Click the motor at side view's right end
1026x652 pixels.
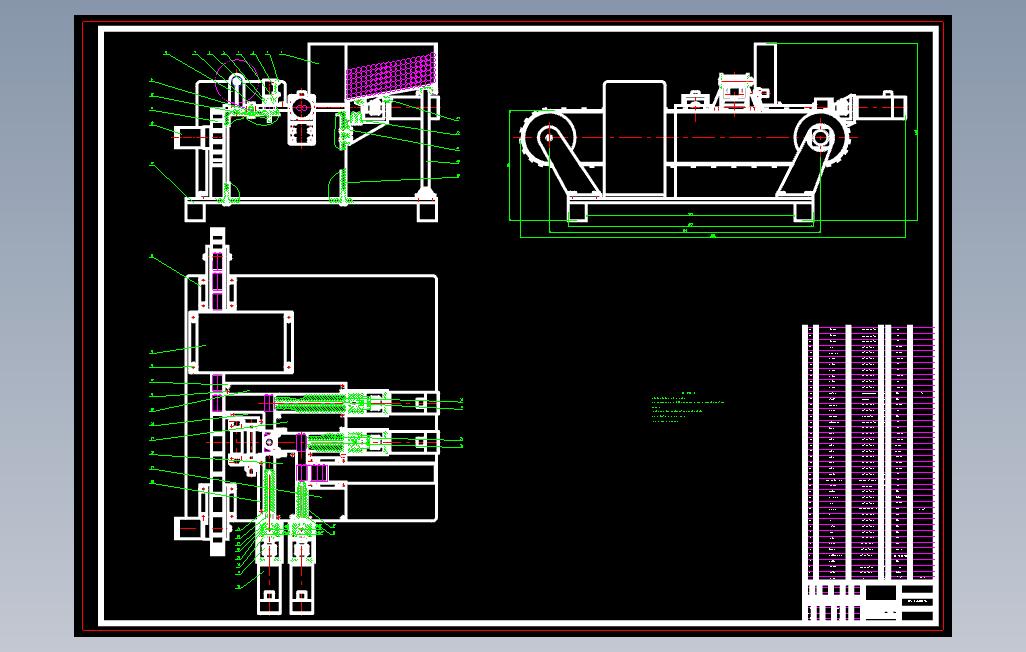[x=880, y=106]
